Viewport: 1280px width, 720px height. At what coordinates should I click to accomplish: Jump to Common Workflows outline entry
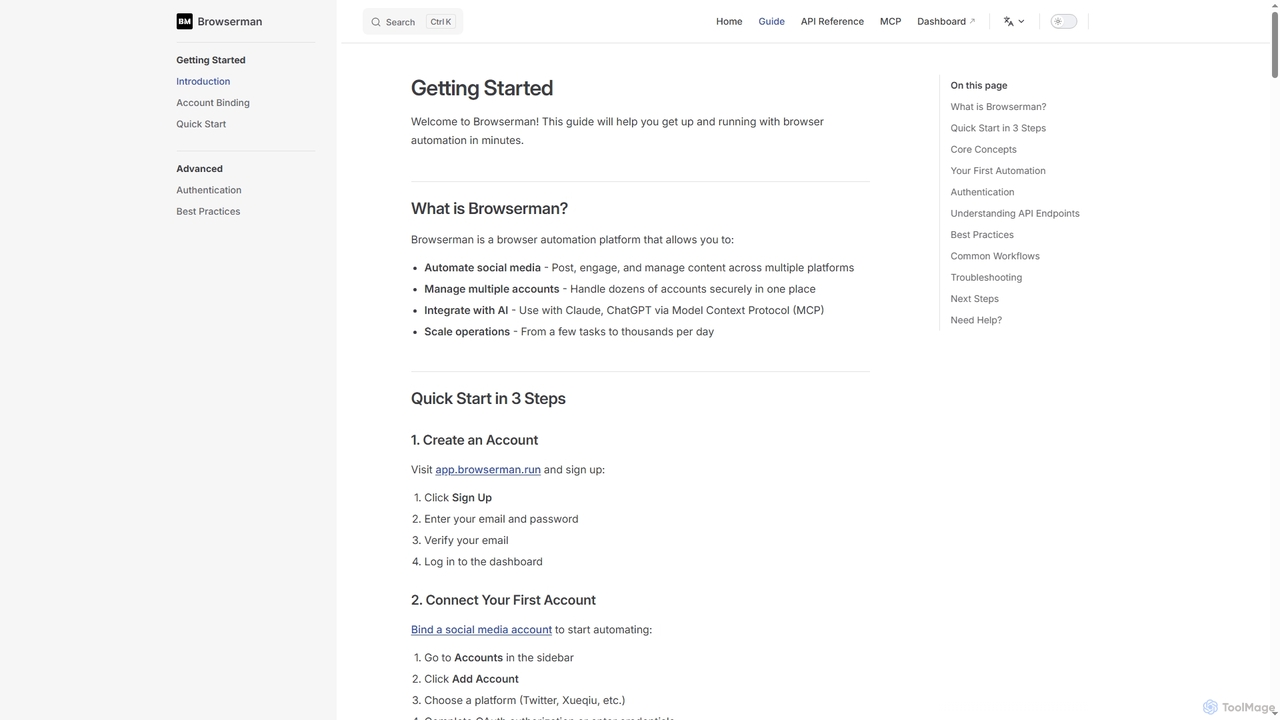click(x=995, y=256)
